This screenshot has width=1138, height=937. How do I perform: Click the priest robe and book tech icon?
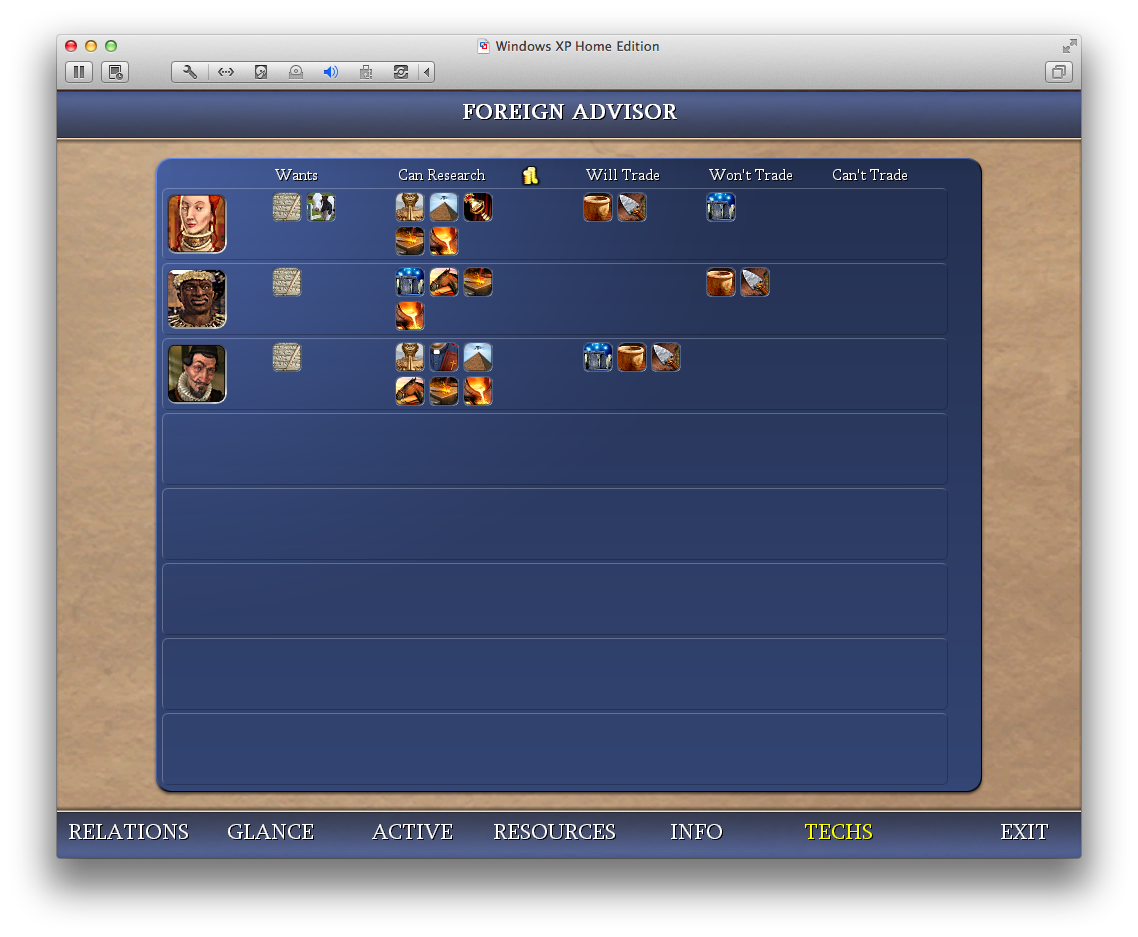pyautogui.click(x=444, y=357)
